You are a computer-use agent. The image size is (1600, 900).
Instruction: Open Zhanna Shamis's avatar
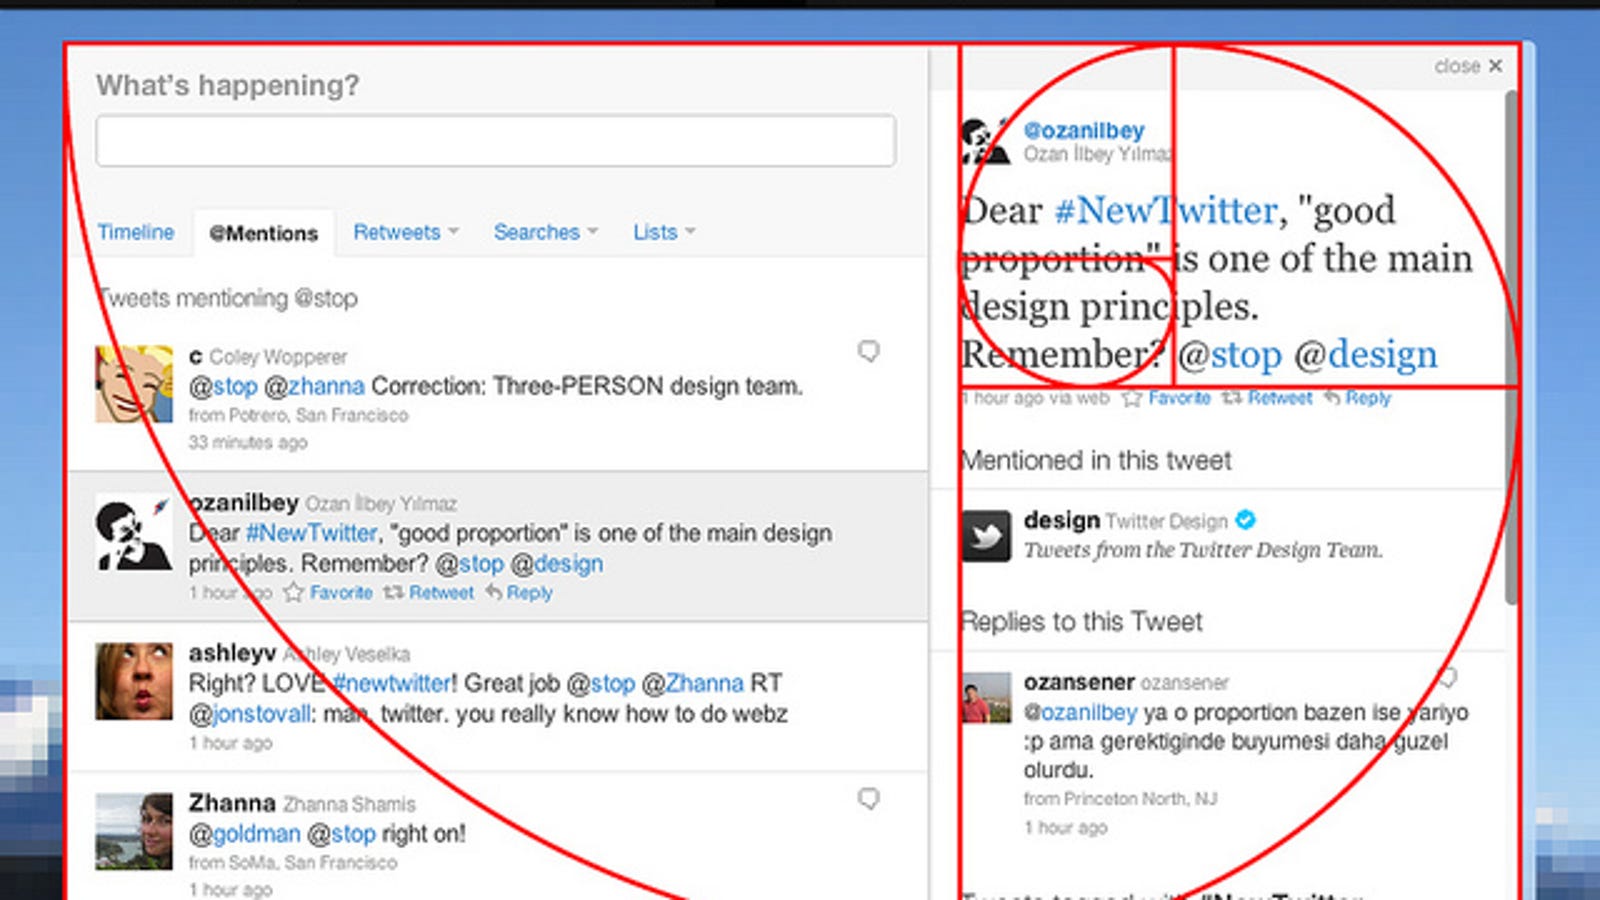click(x=134, y=831)
